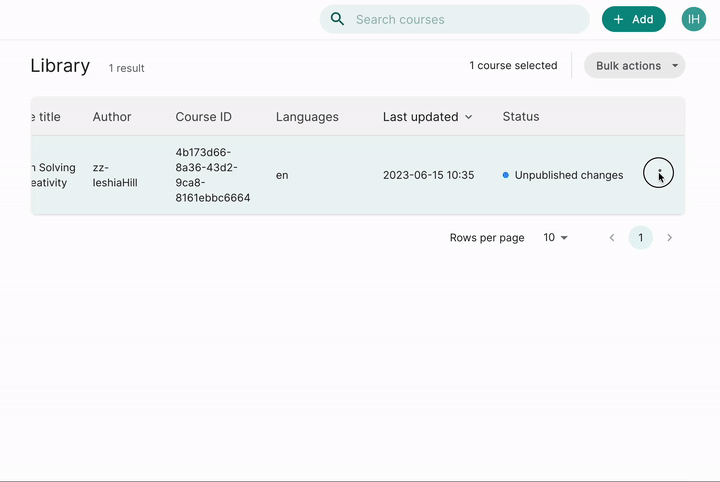Go to the next page arrow
This screenshot has width=720, height=482.
(669, 238)
